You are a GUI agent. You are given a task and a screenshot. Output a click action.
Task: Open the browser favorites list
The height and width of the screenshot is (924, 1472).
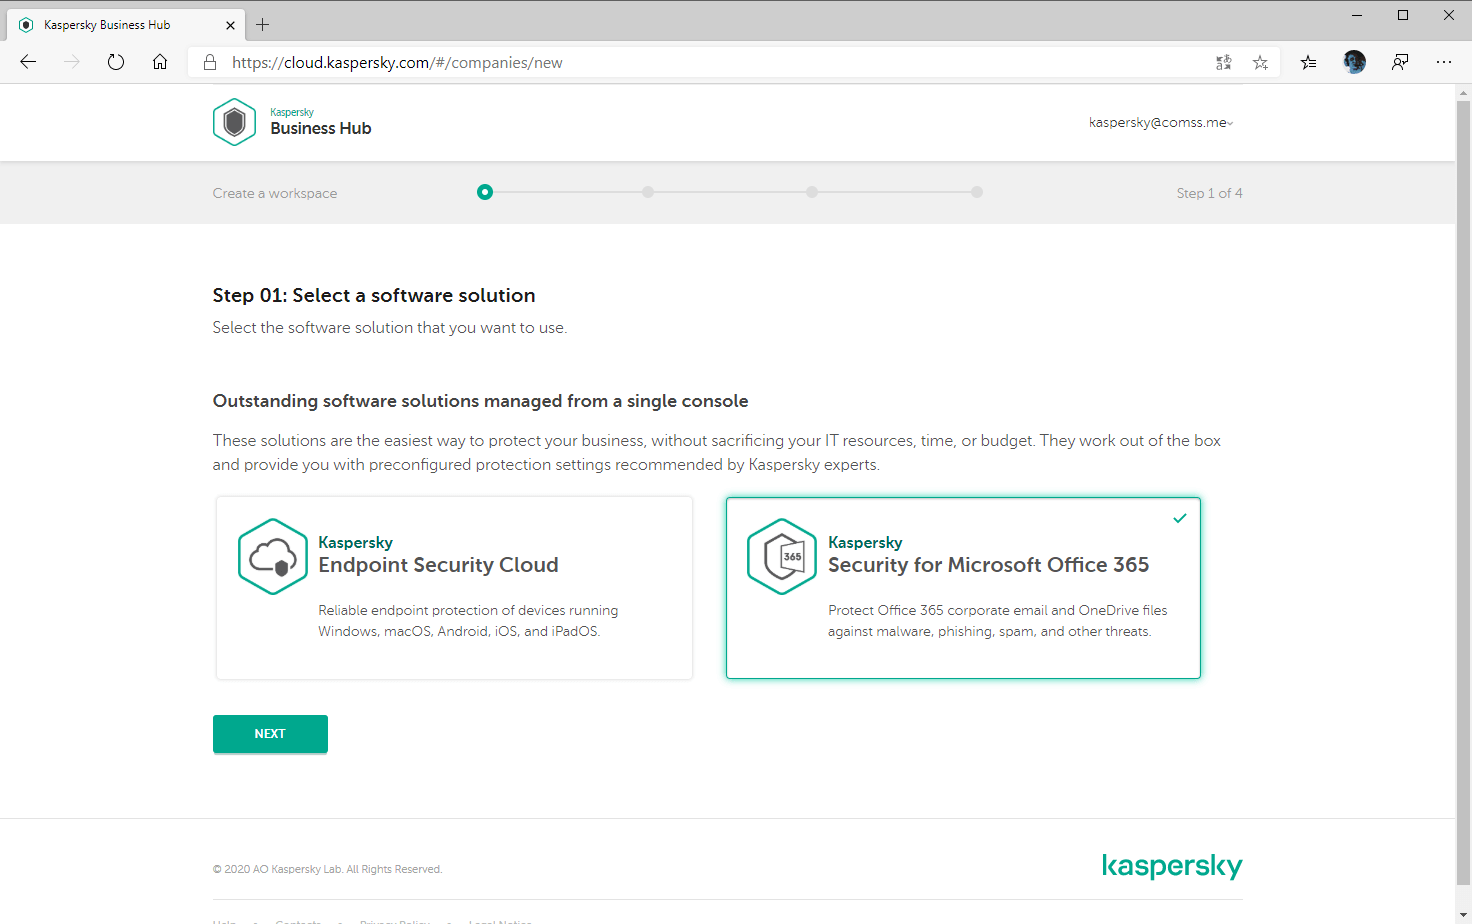1308,62
